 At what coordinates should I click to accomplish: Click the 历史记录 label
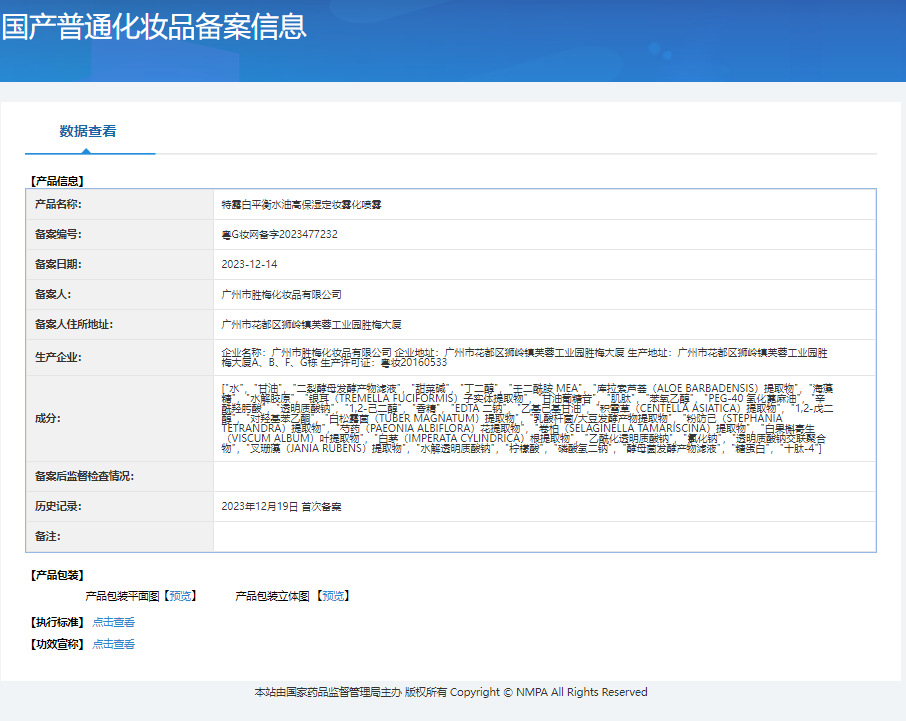click(58, 506)
